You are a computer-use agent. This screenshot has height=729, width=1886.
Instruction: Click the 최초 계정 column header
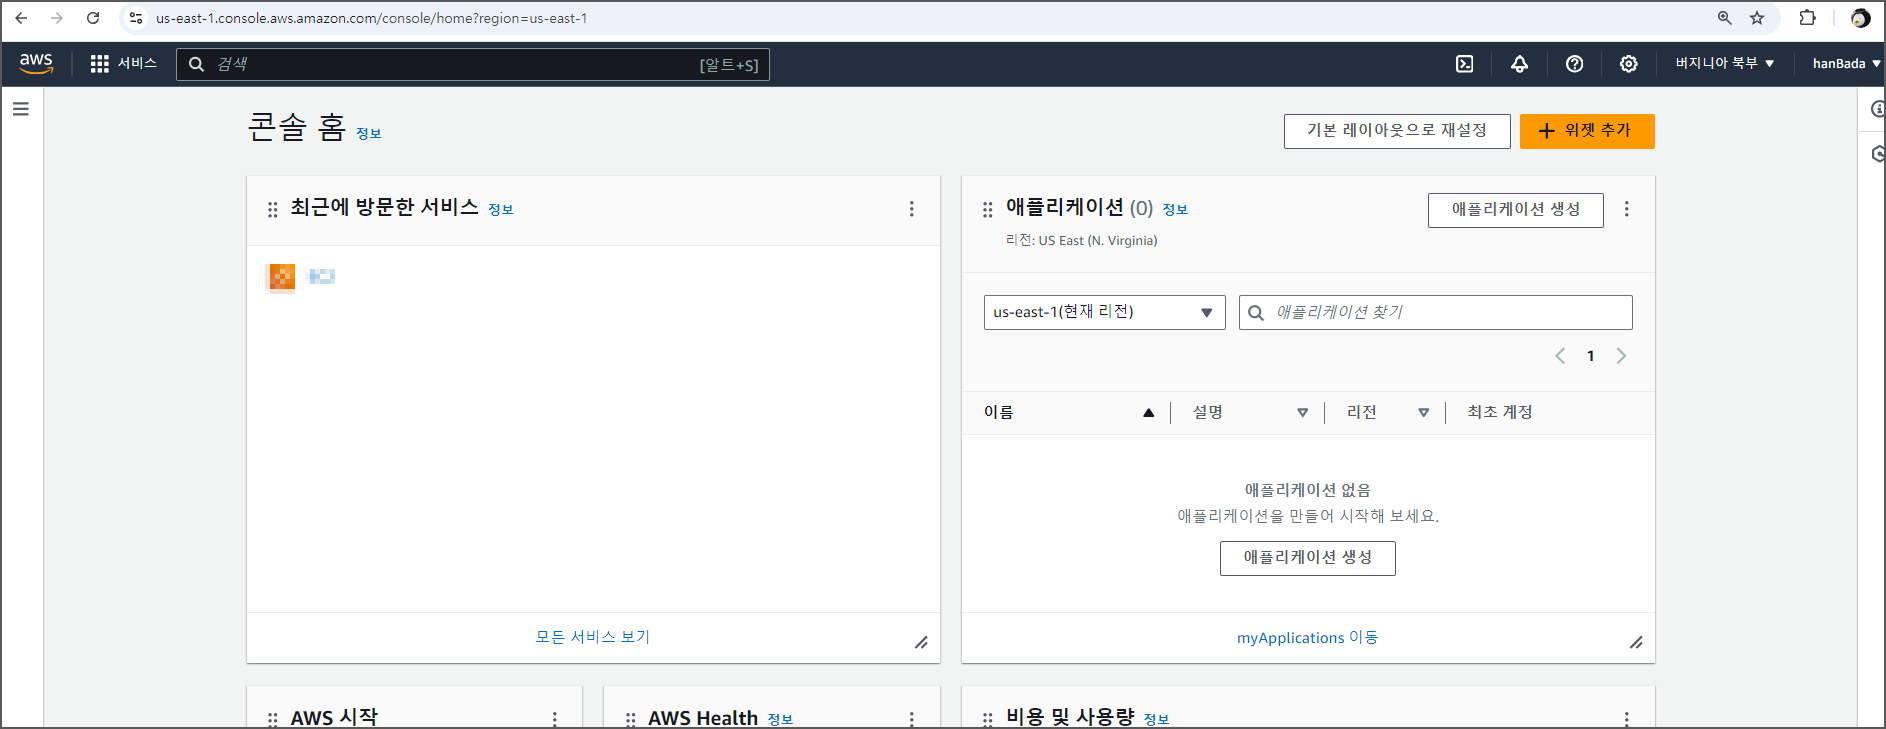click(1499, 412)
